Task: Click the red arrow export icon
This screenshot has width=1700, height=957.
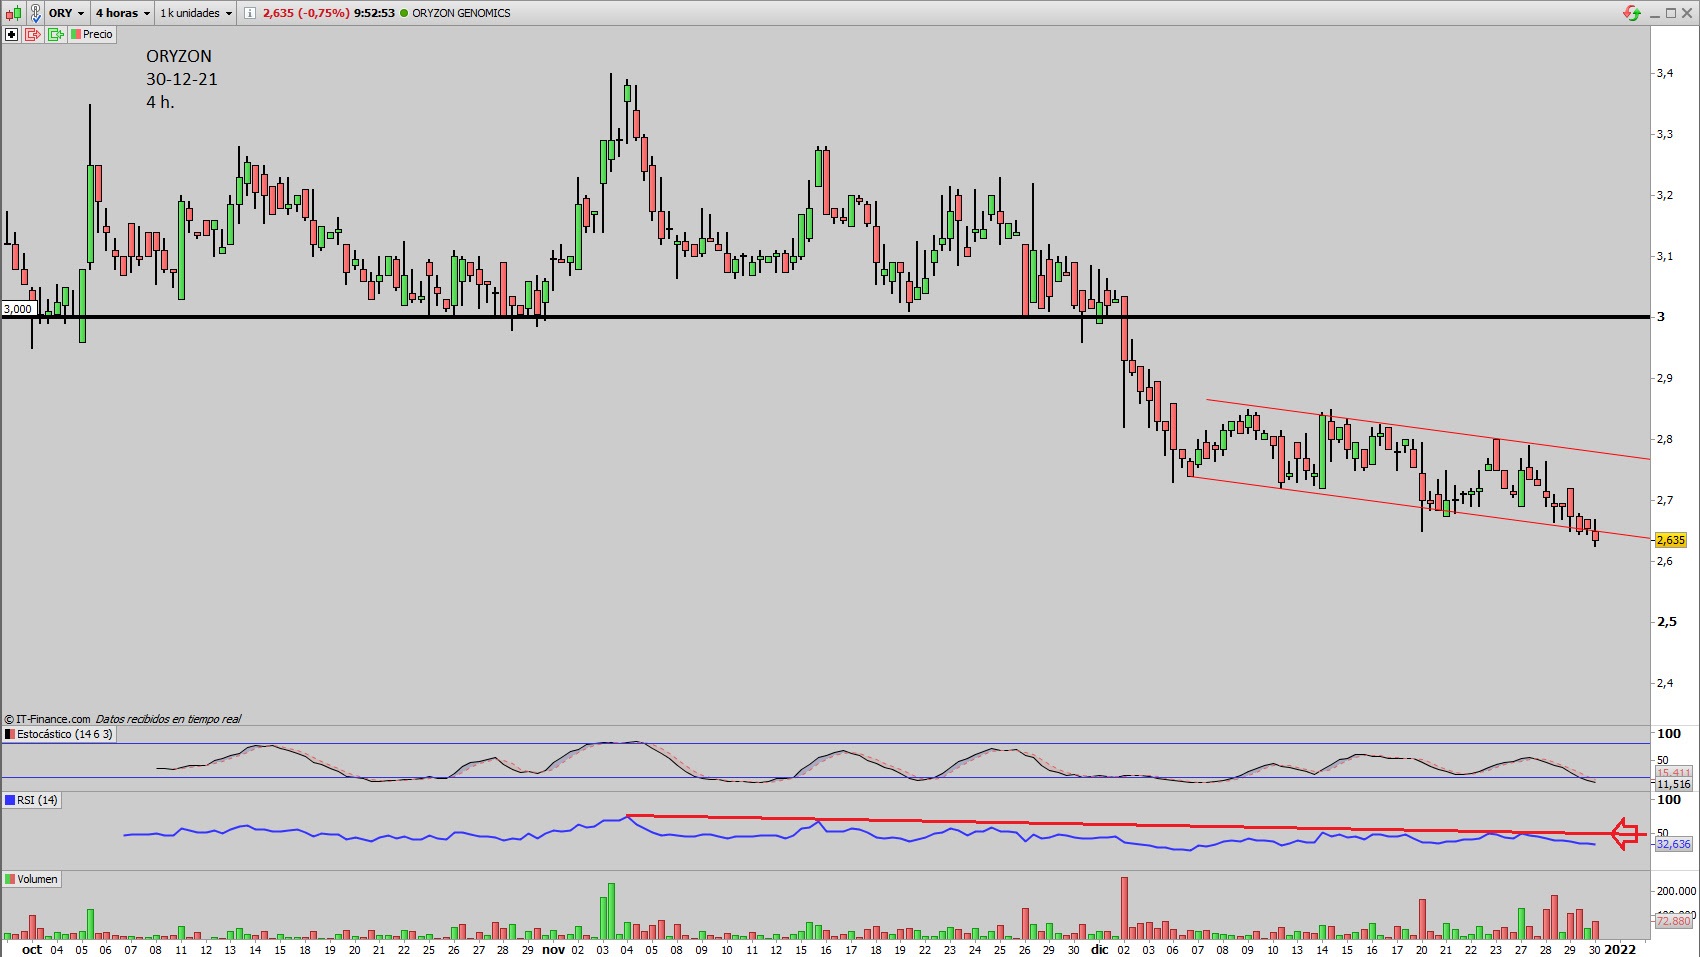Action: click(x=33, y=34)
